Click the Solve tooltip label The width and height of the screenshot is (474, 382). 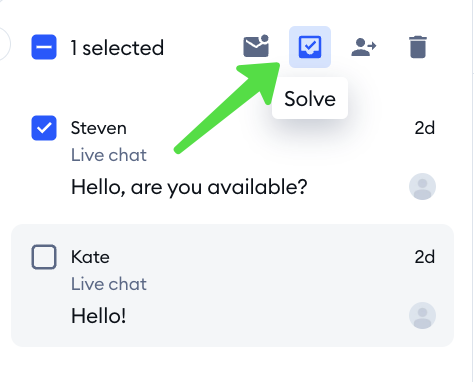[310, 99]
